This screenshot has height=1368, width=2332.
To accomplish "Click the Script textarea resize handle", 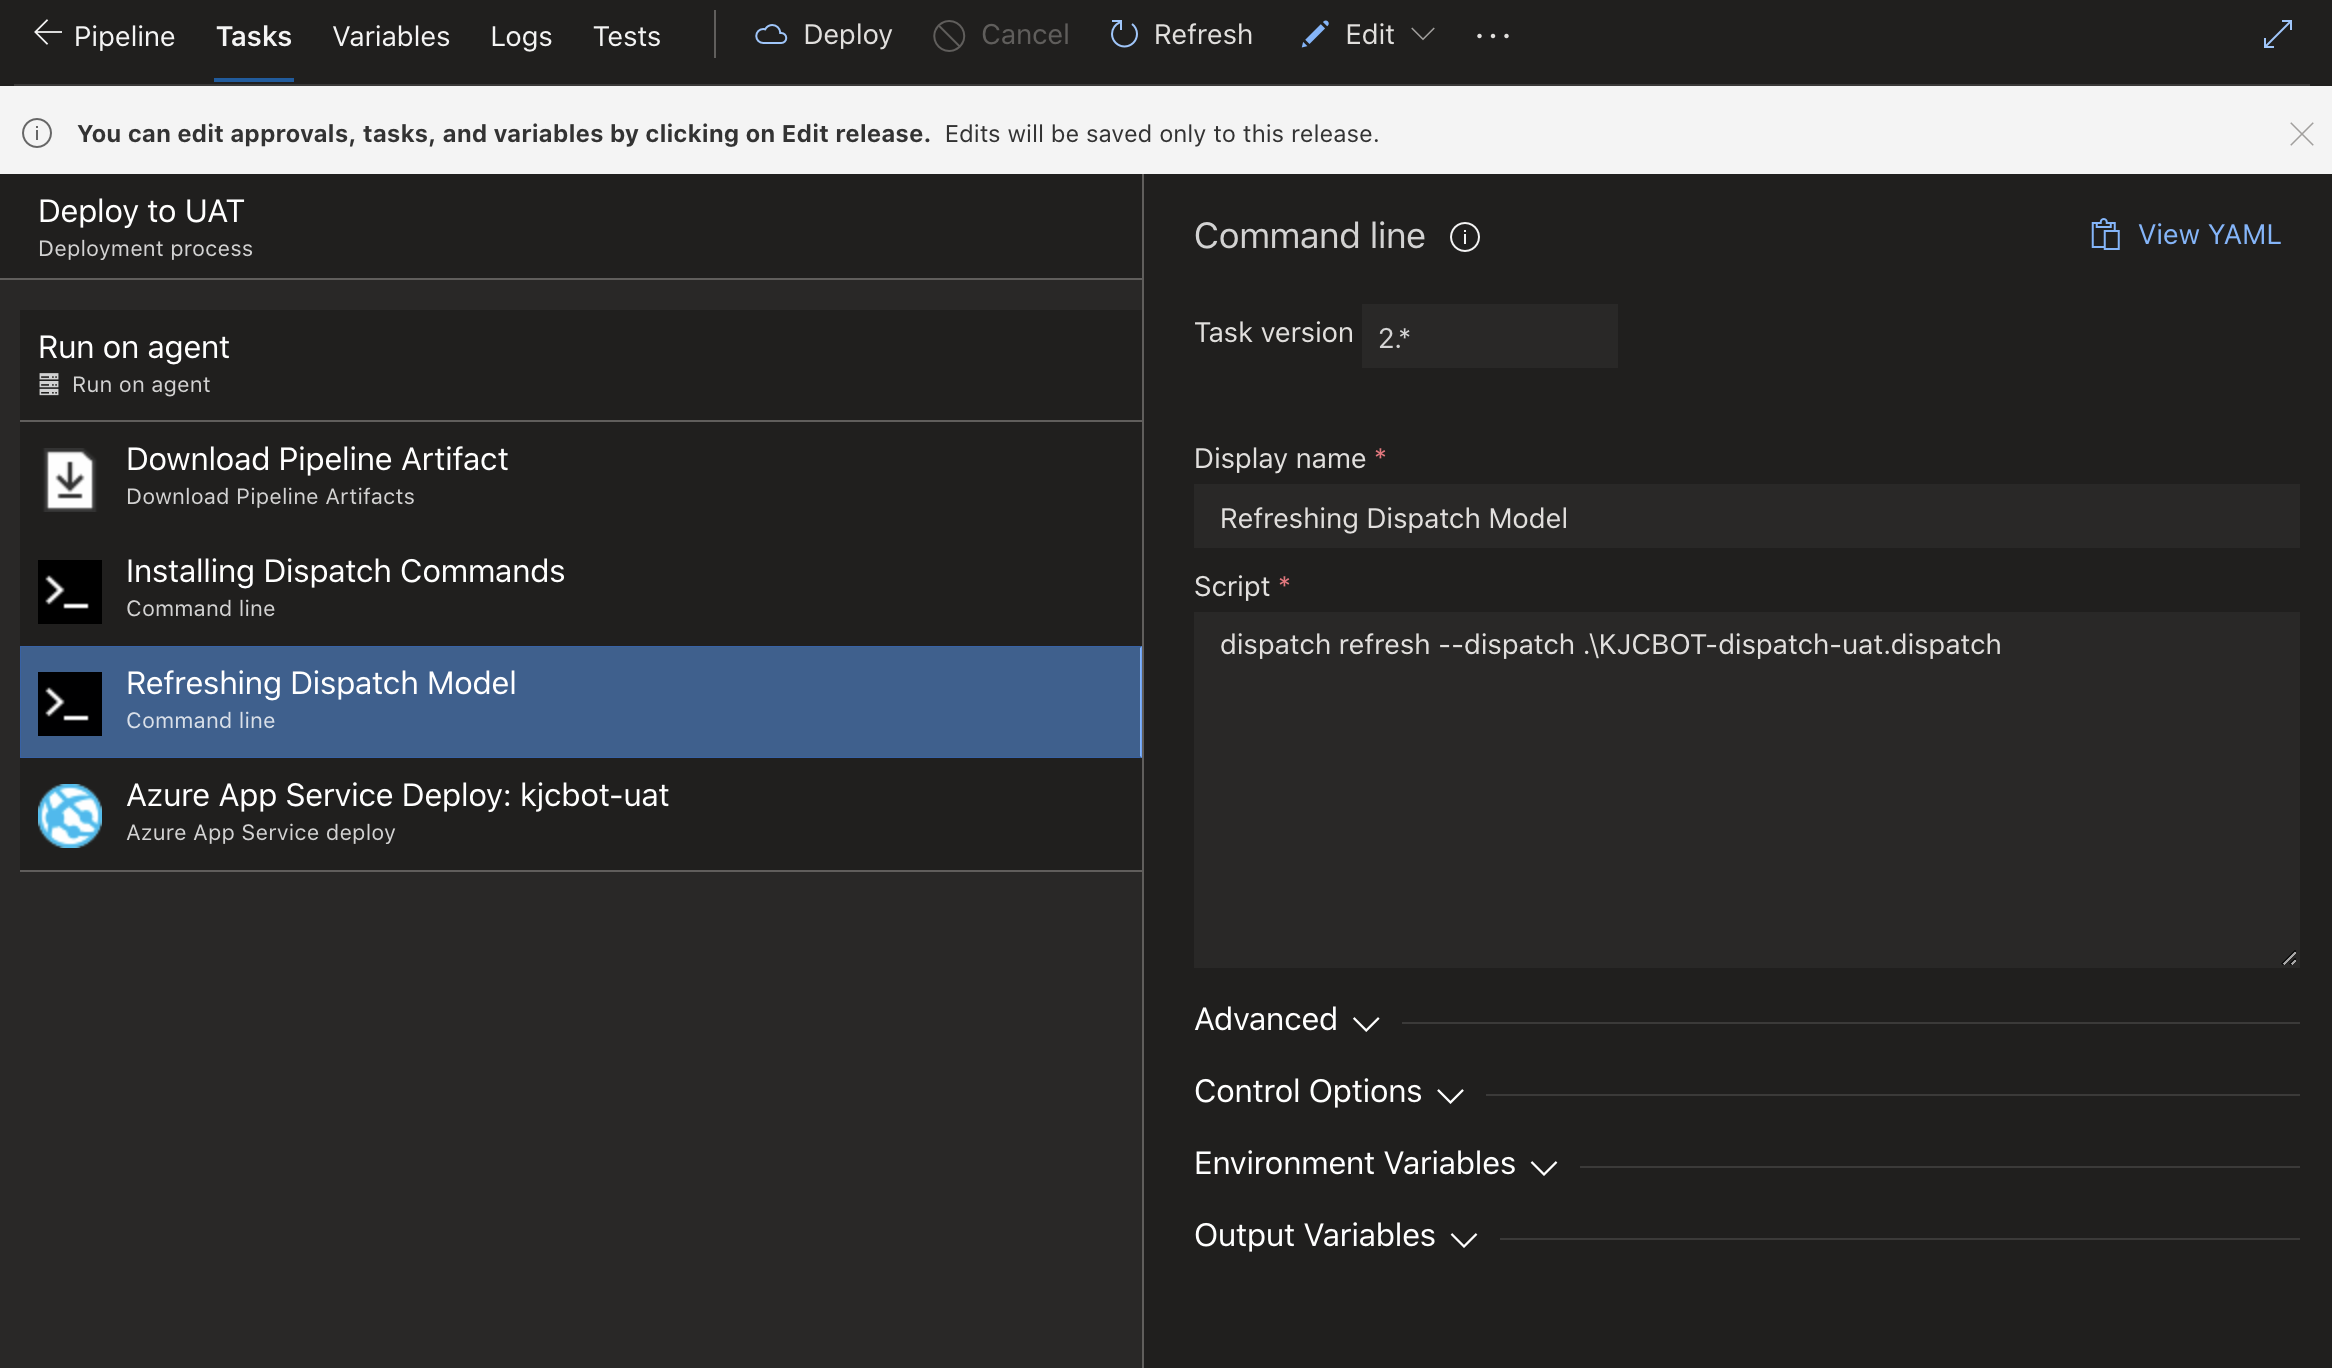I will pos(2290,958).
